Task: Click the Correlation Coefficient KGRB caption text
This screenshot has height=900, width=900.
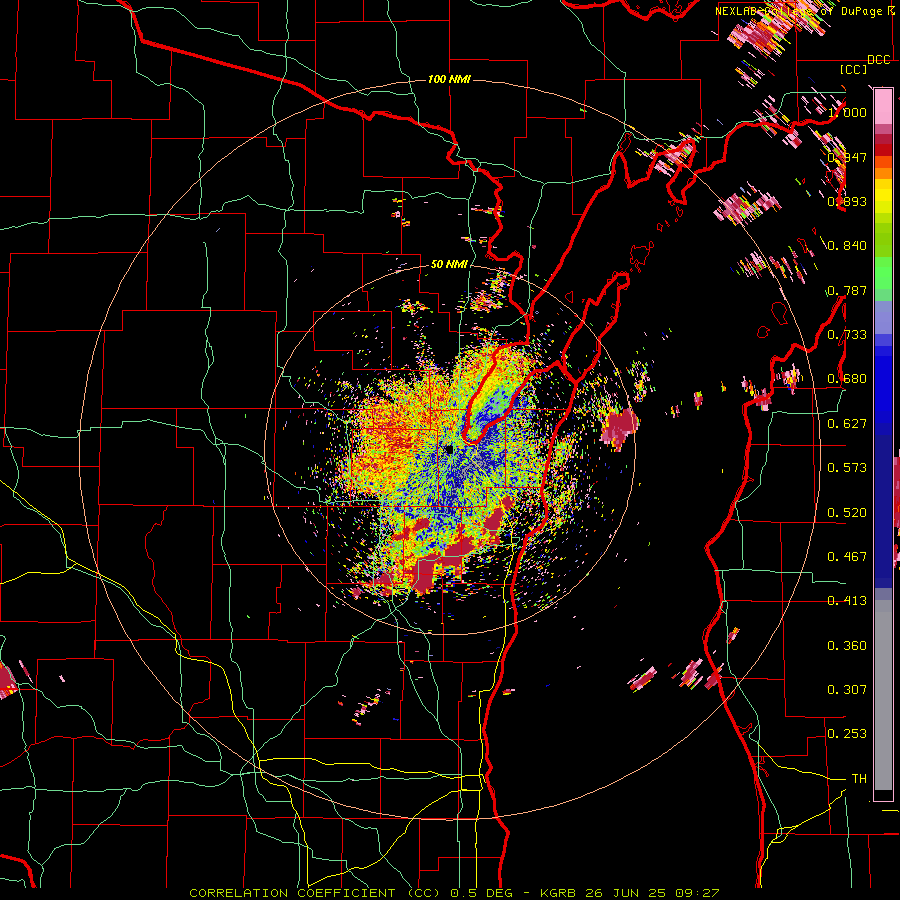Action: pyautogui.click(x=454, y=893)
